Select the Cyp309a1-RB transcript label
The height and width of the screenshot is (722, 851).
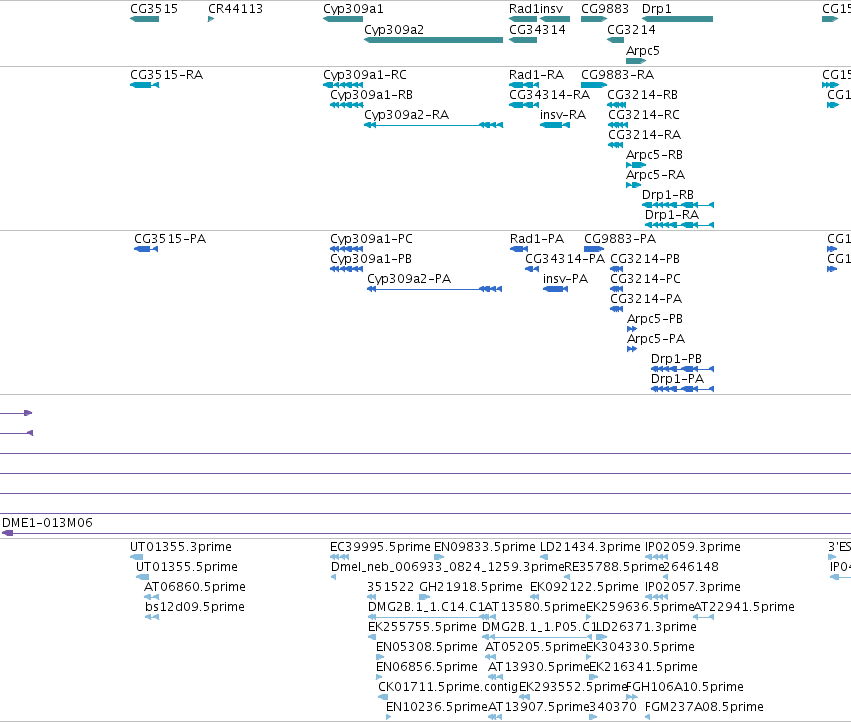[x=371, y=94]
